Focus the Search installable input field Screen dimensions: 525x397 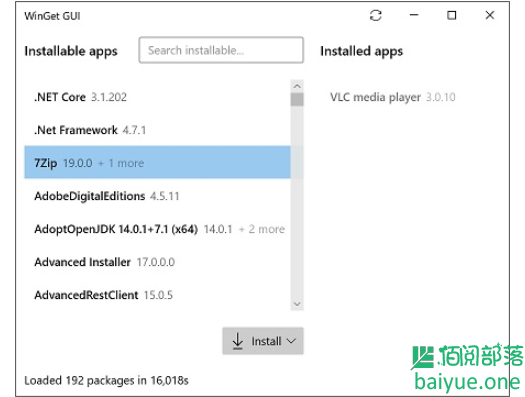[221, 50]
